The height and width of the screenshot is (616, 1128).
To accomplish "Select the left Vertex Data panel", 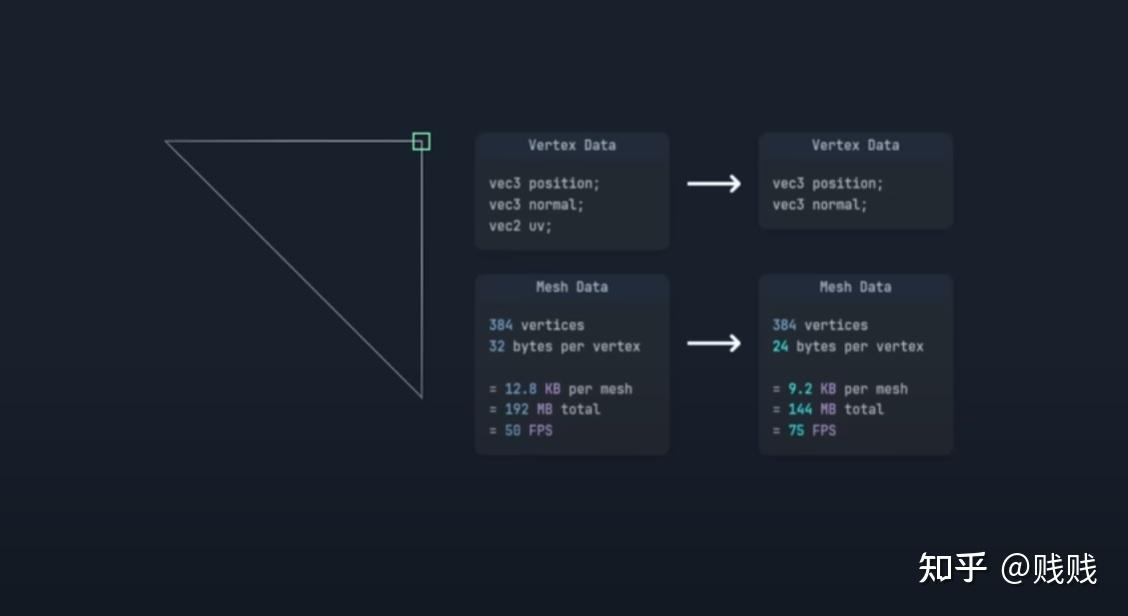I will click(571, 190).
